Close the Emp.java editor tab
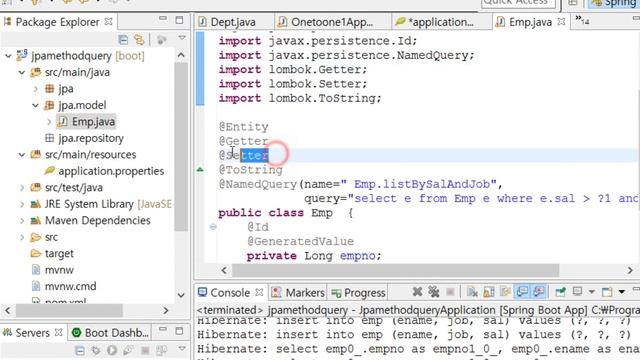Image resolution: width=640 pixels, height=360 pixels. coord(562,21)
